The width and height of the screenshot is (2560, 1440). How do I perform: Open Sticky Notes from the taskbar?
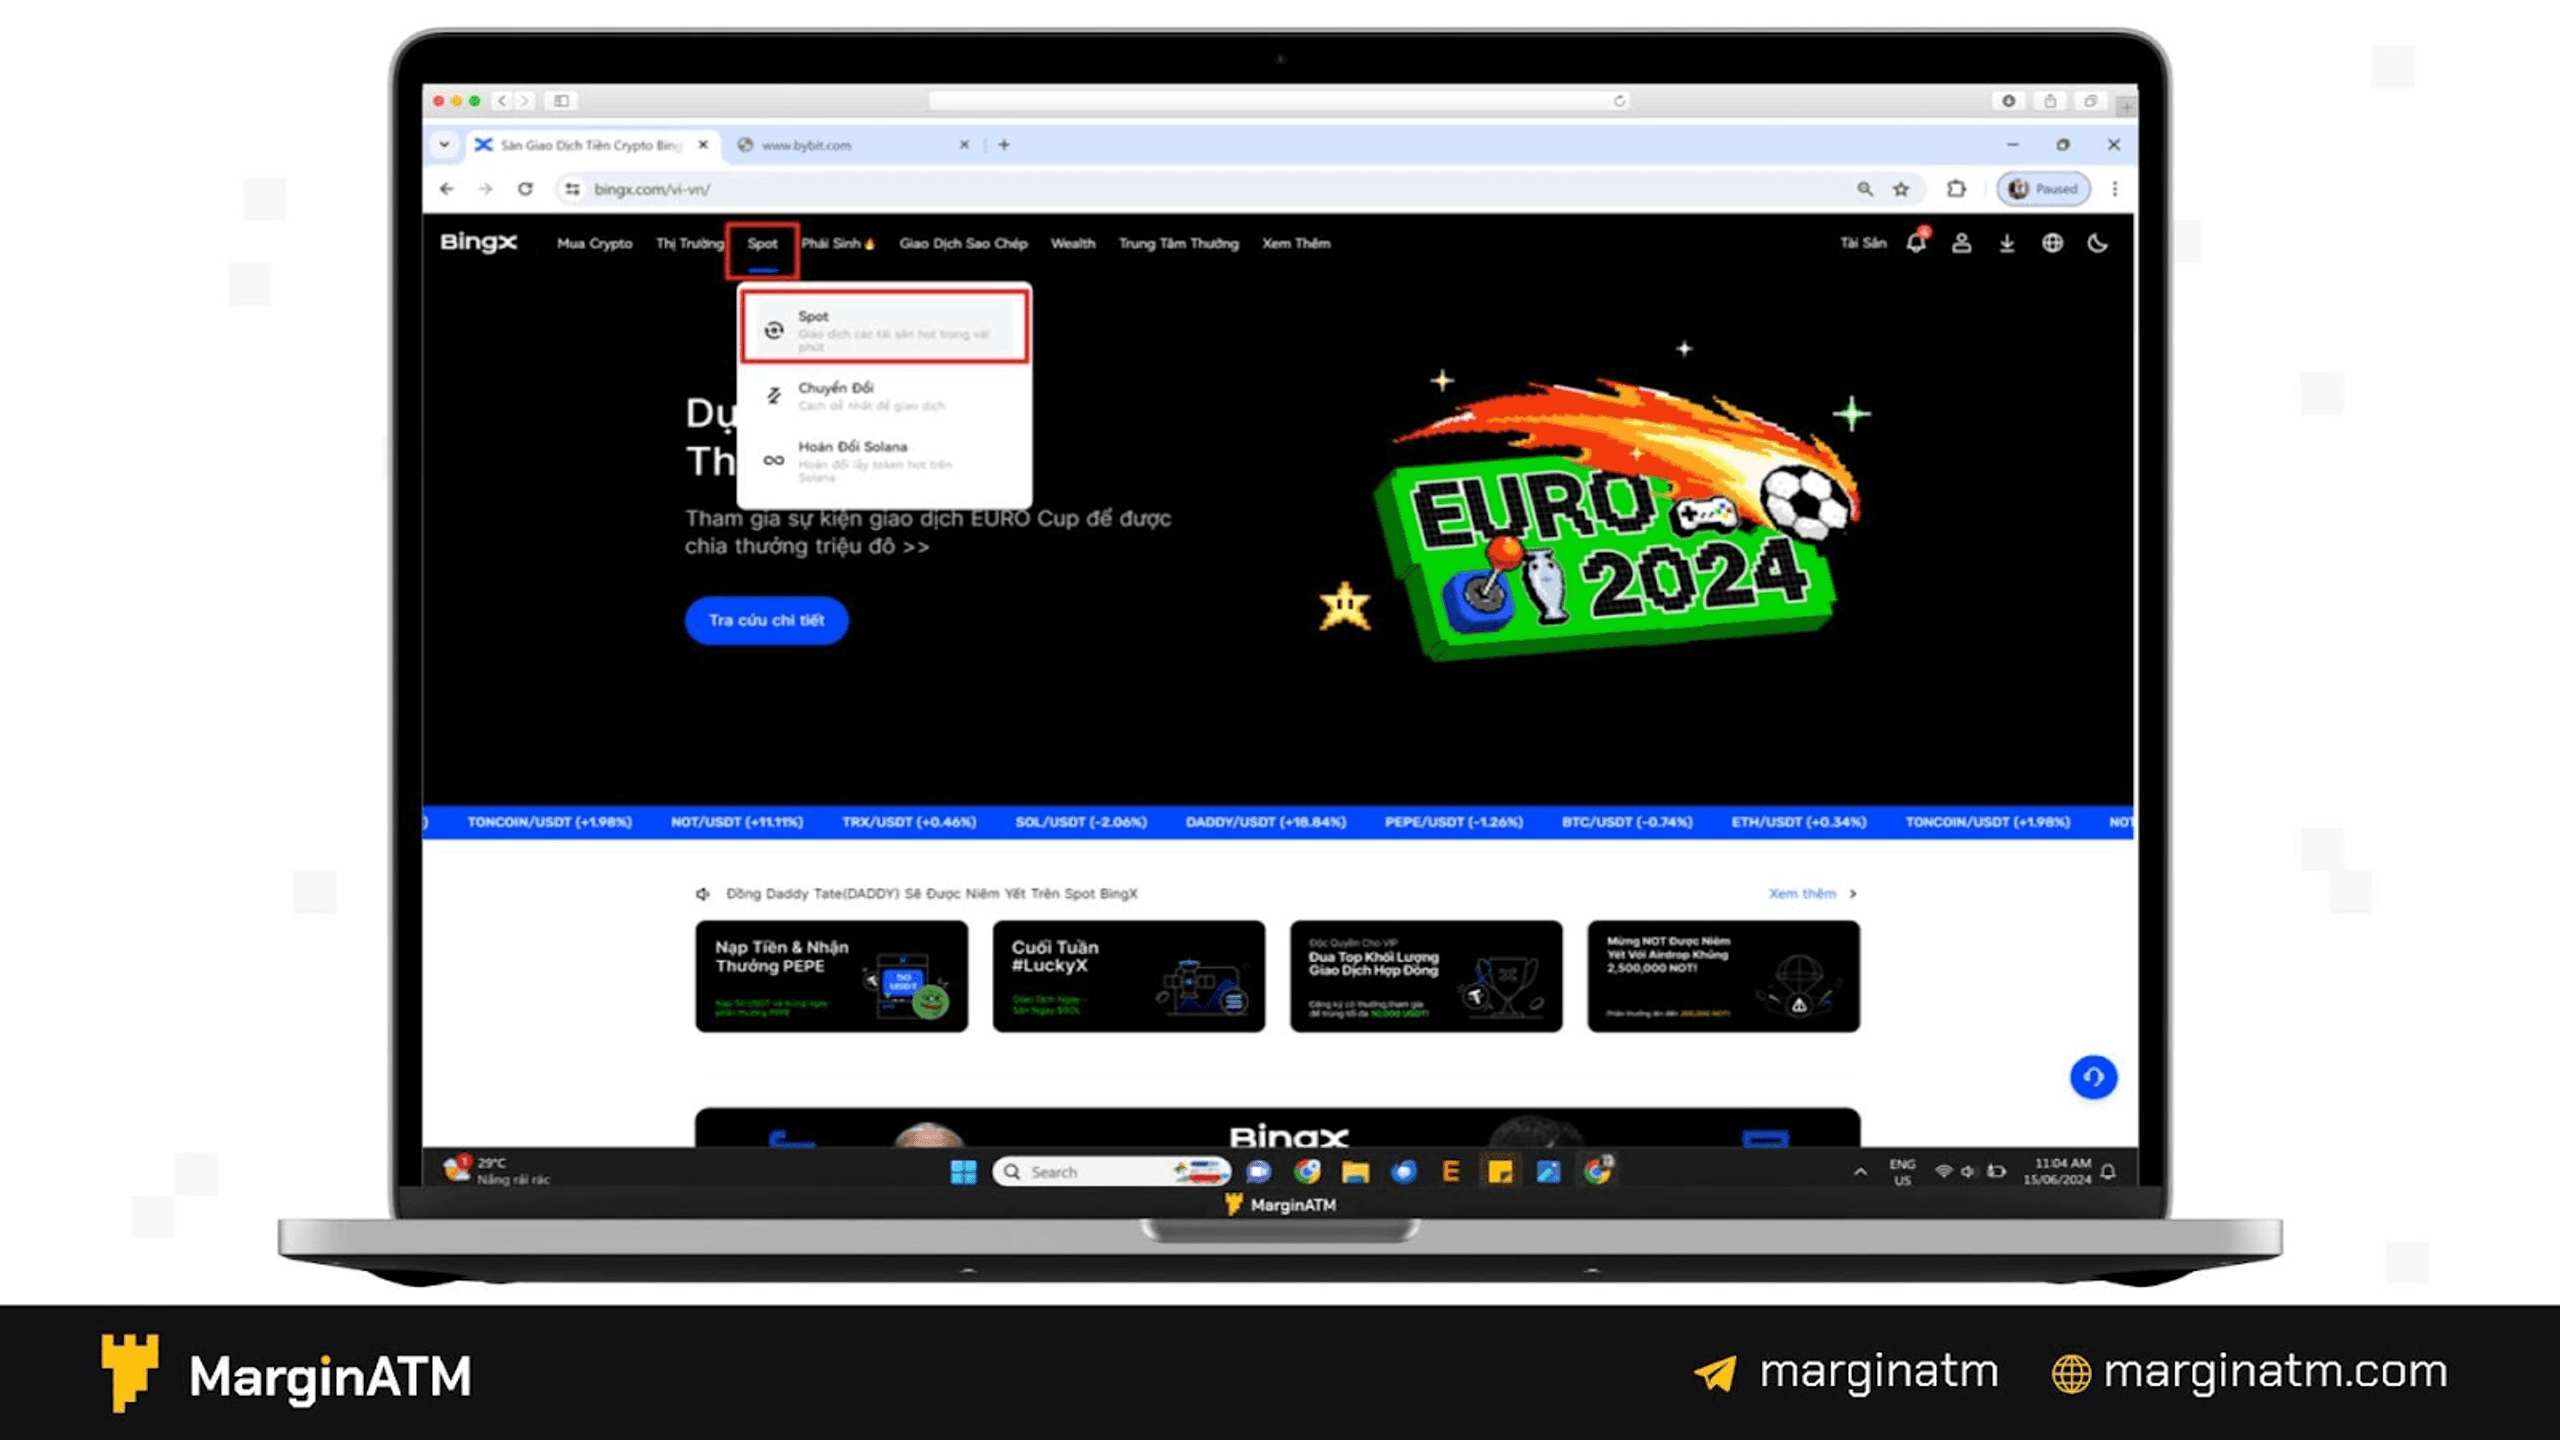click(x=1500, y=1172)
